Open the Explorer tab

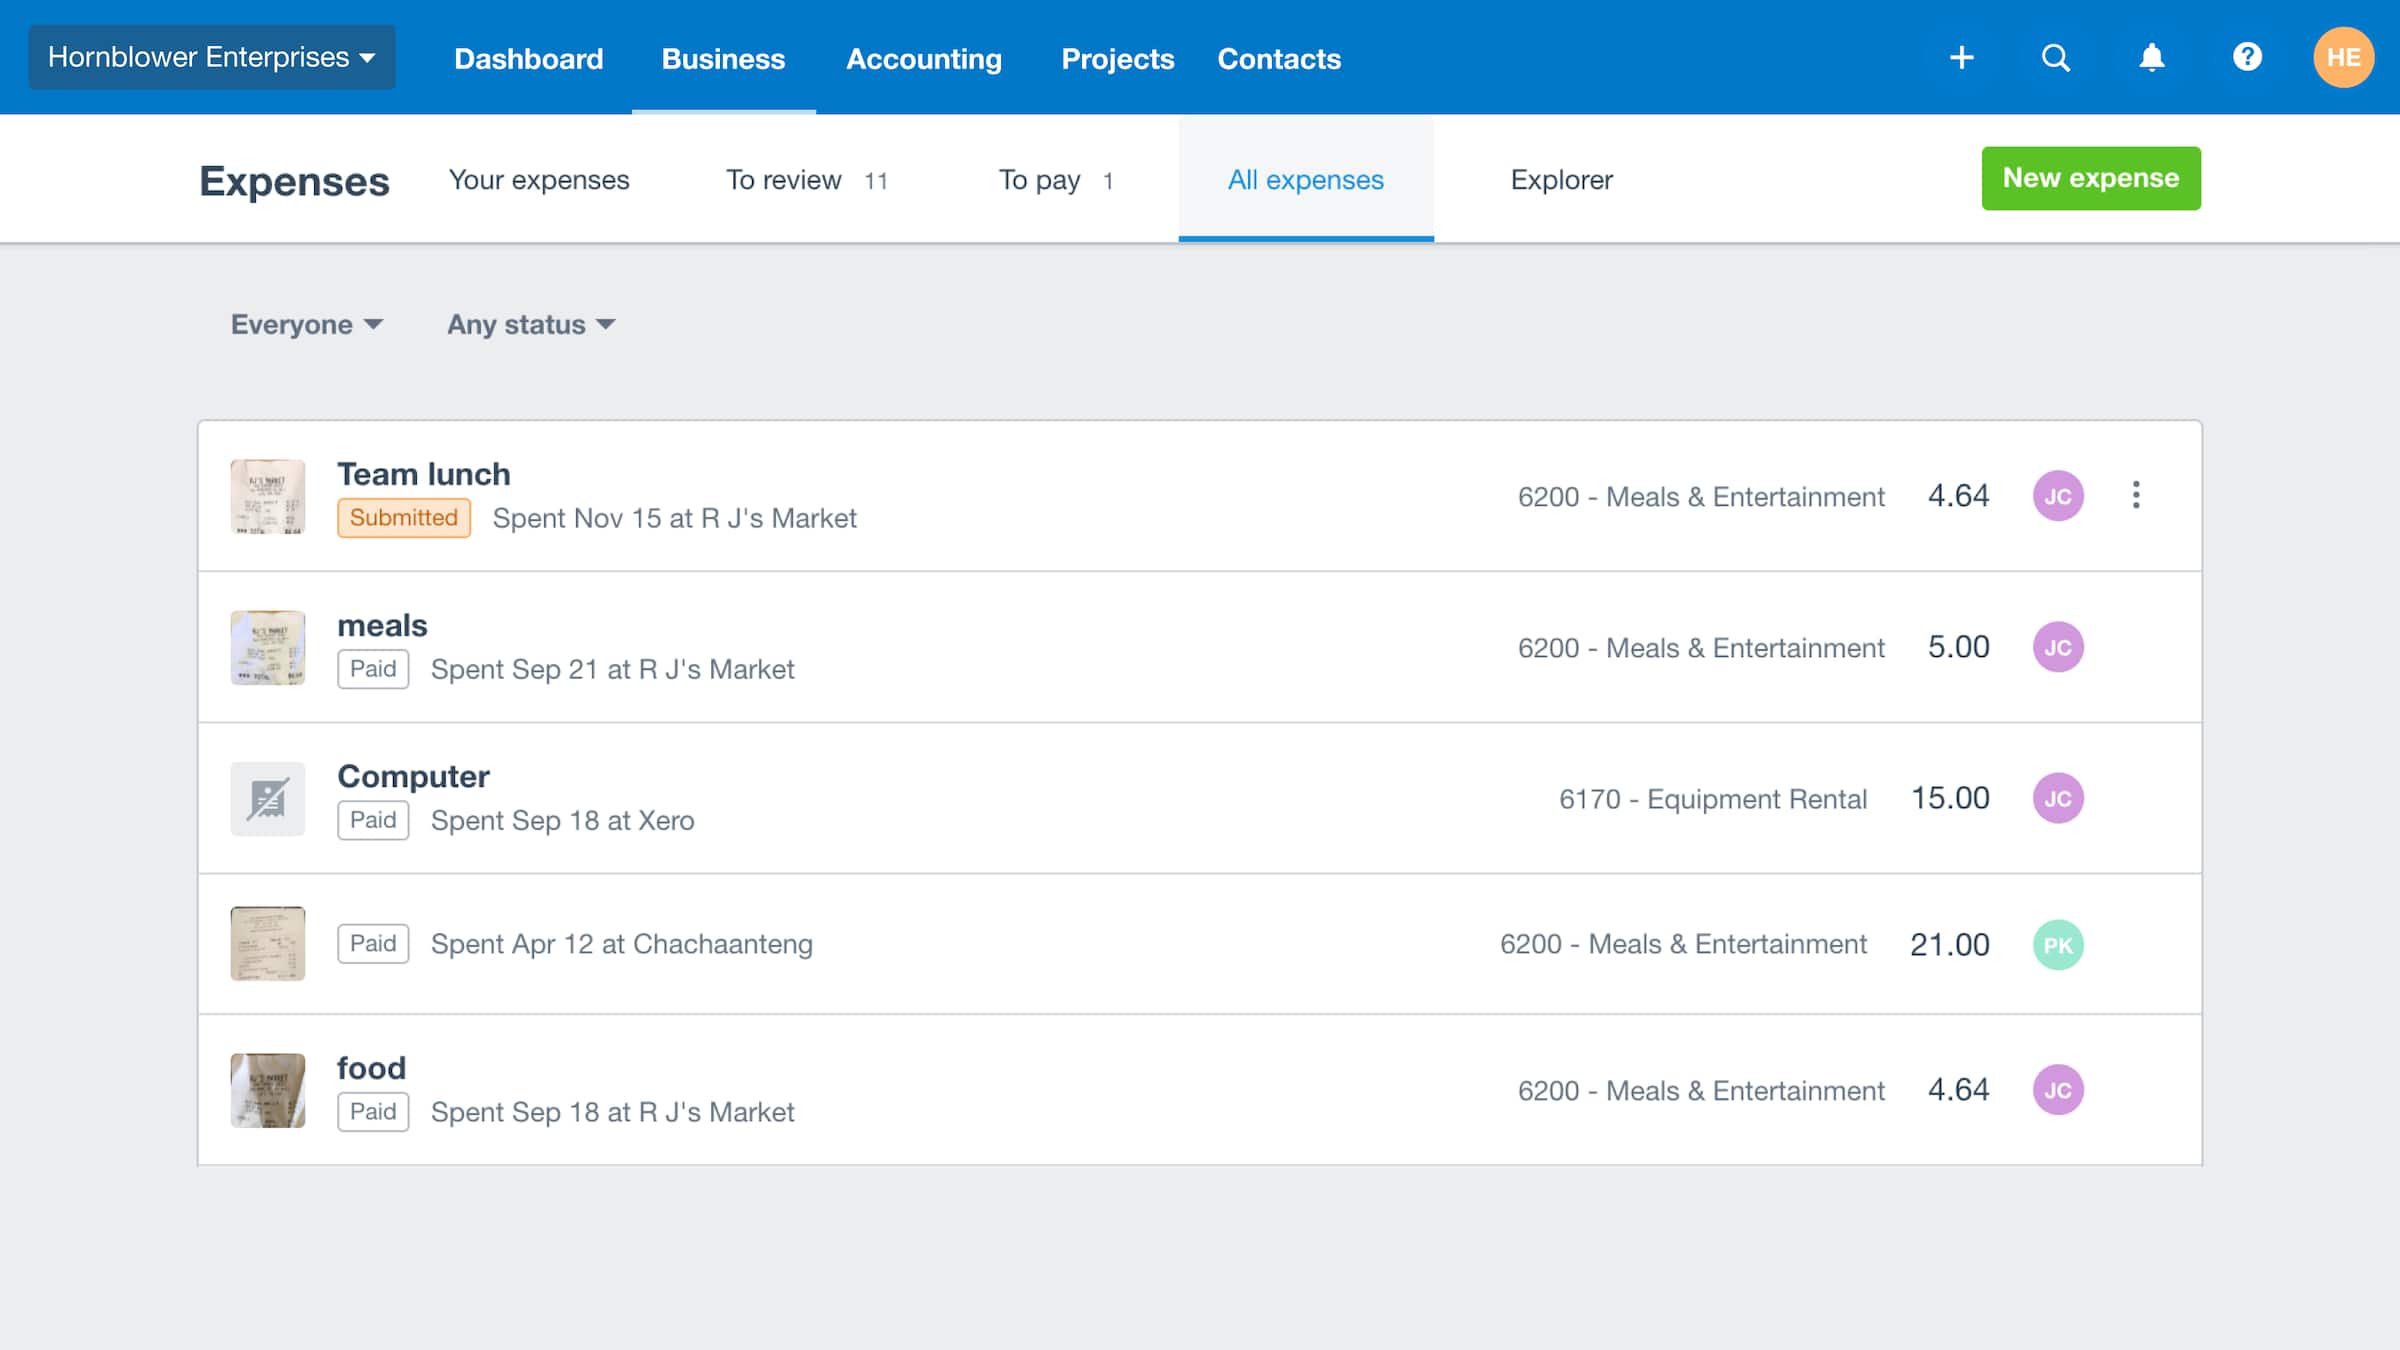click(1560, 180)
